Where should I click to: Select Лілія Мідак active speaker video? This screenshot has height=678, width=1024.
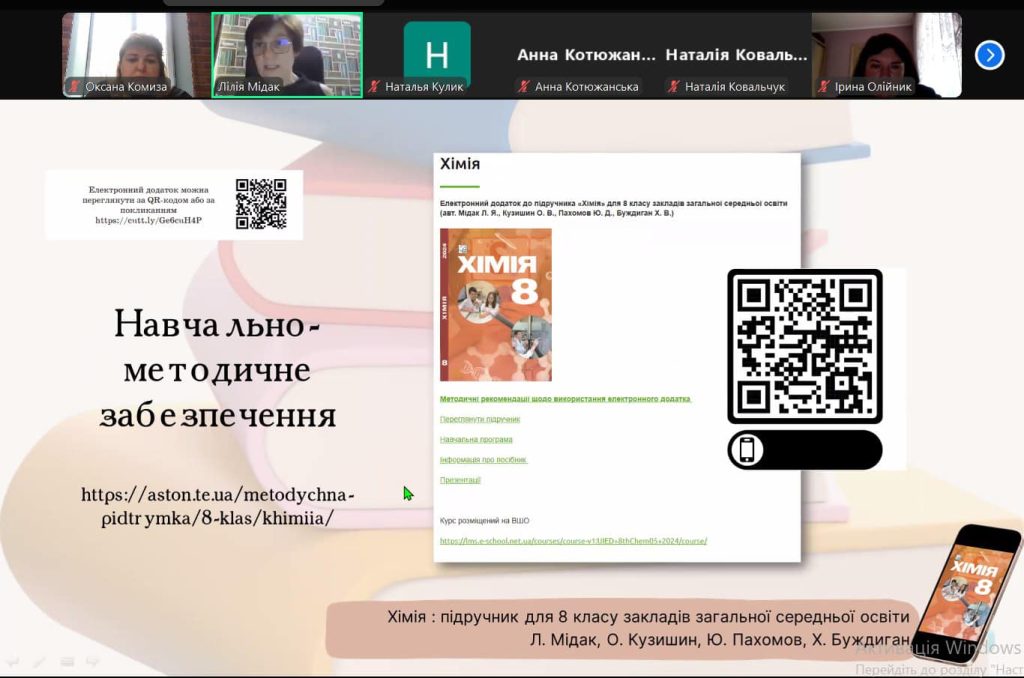tap(287, 55)
